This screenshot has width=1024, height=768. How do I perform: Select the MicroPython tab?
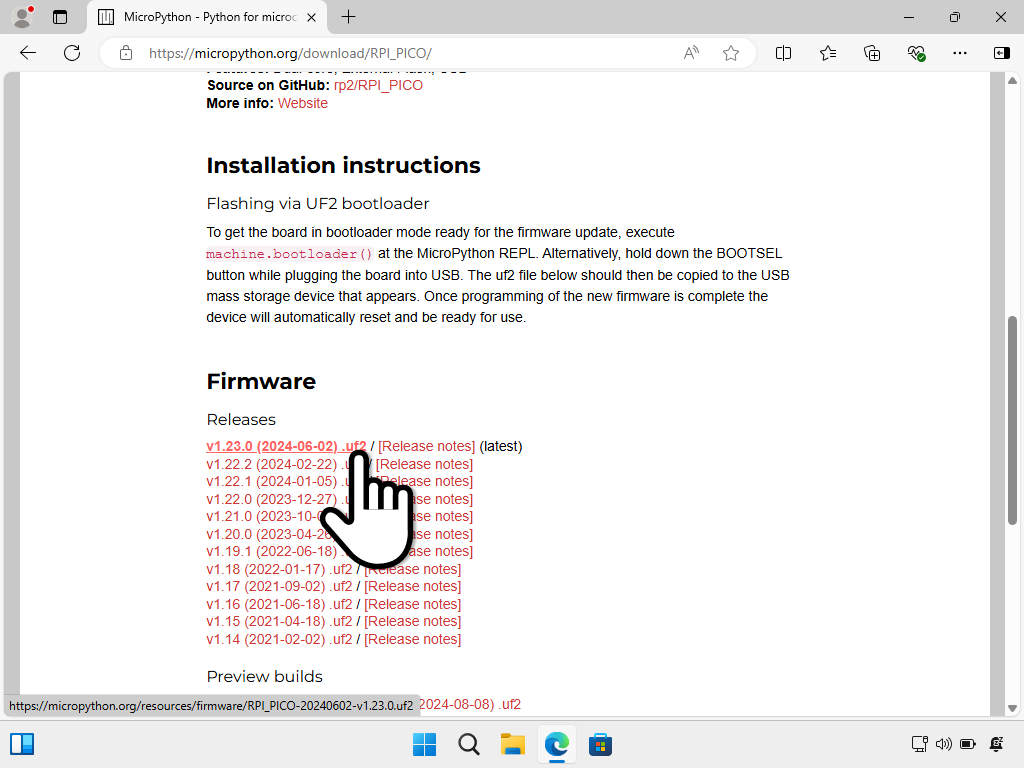point(207,18)
